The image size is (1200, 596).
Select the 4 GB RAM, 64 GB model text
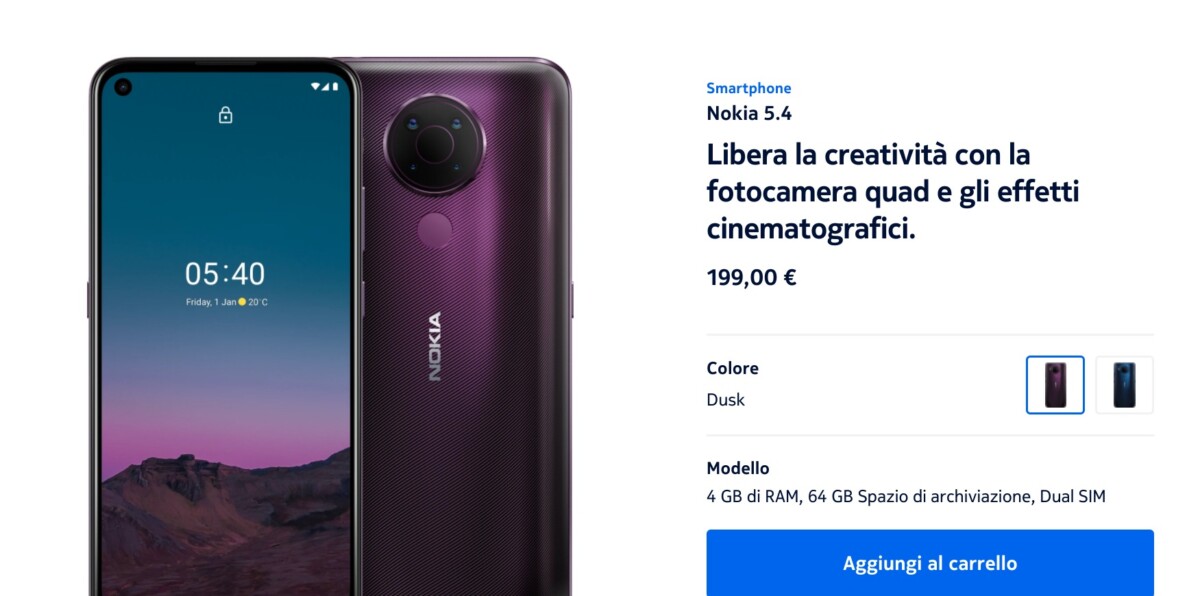pos(906,496)
